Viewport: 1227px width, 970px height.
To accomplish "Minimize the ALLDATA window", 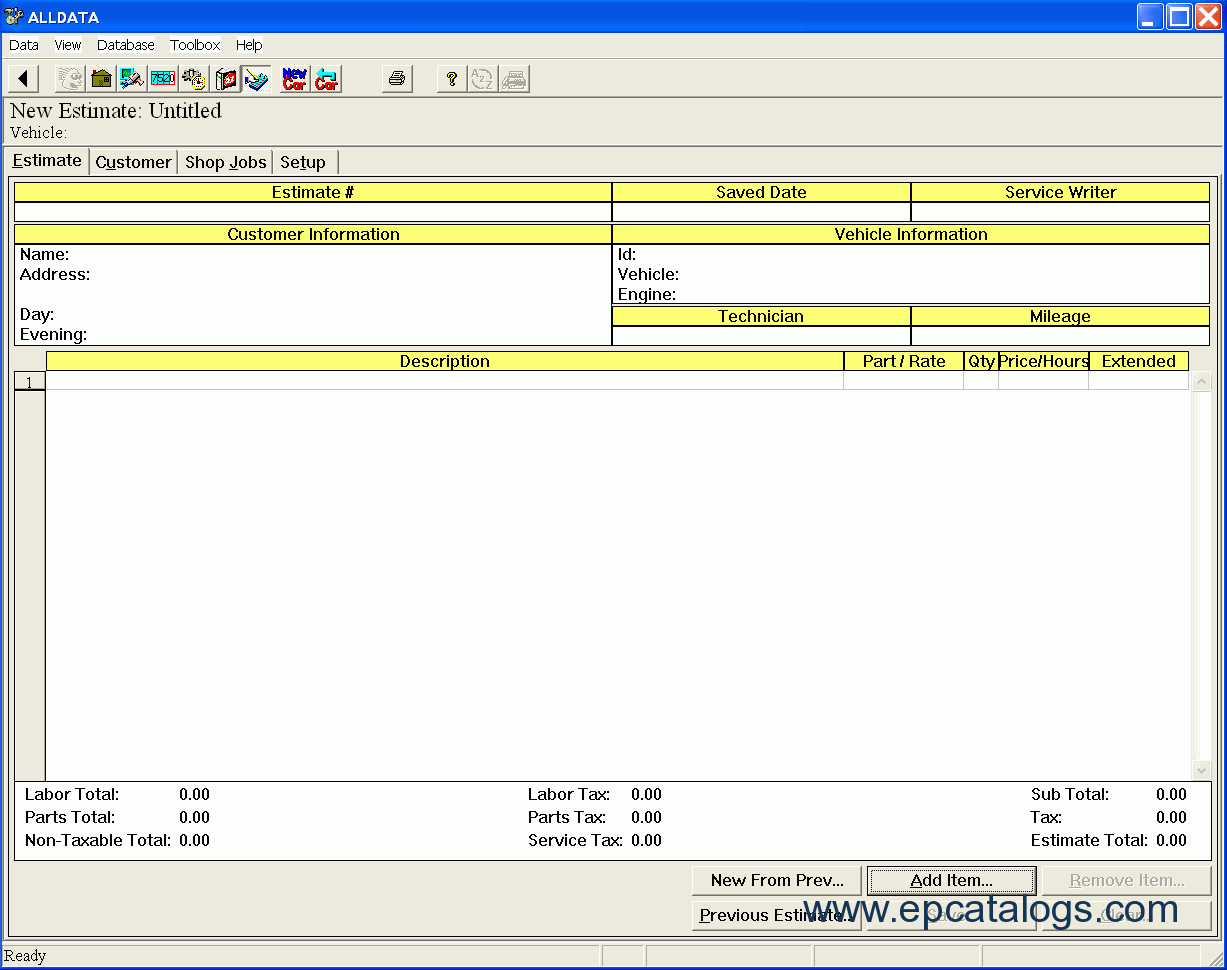I will click(1150, 17).
